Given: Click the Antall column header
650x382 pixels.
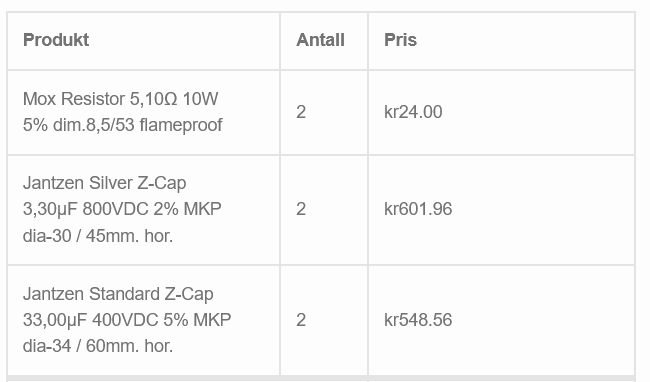Looking at the screenshot, I should (320, 40).
